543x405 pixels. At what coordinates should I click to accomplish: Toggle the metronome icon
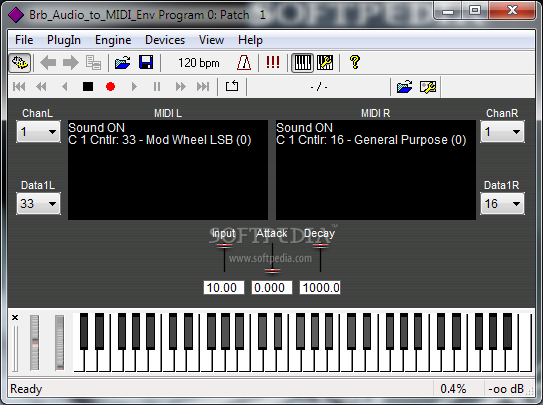coord(244,63)
